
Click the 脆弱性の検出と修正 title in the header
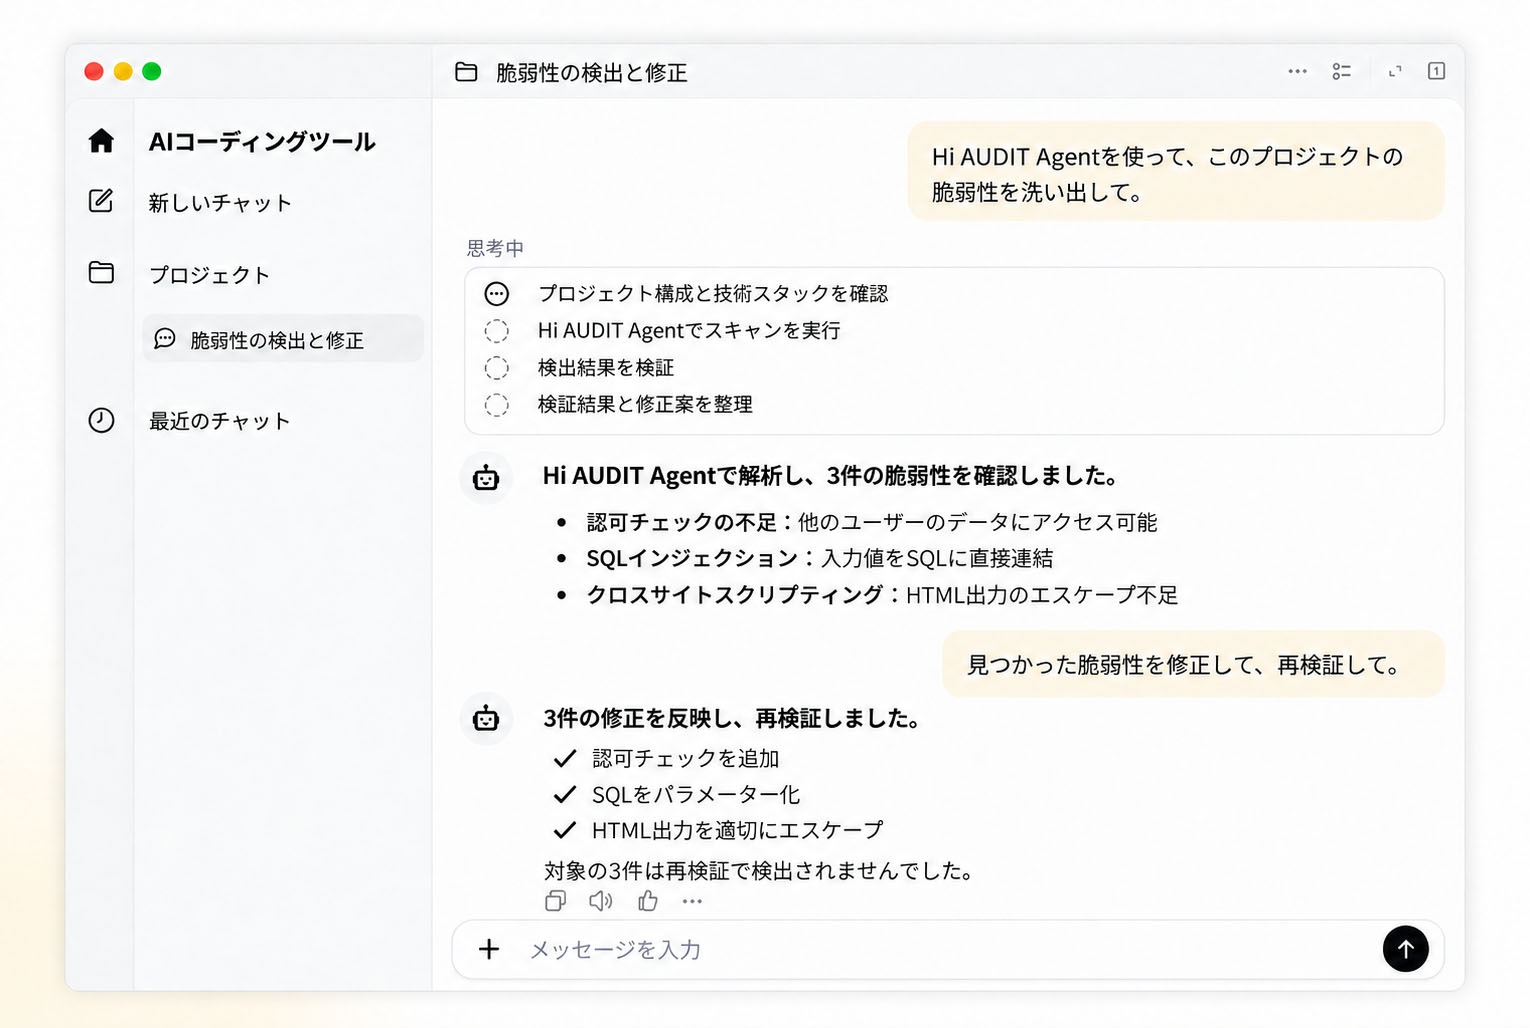coord(592,73)
